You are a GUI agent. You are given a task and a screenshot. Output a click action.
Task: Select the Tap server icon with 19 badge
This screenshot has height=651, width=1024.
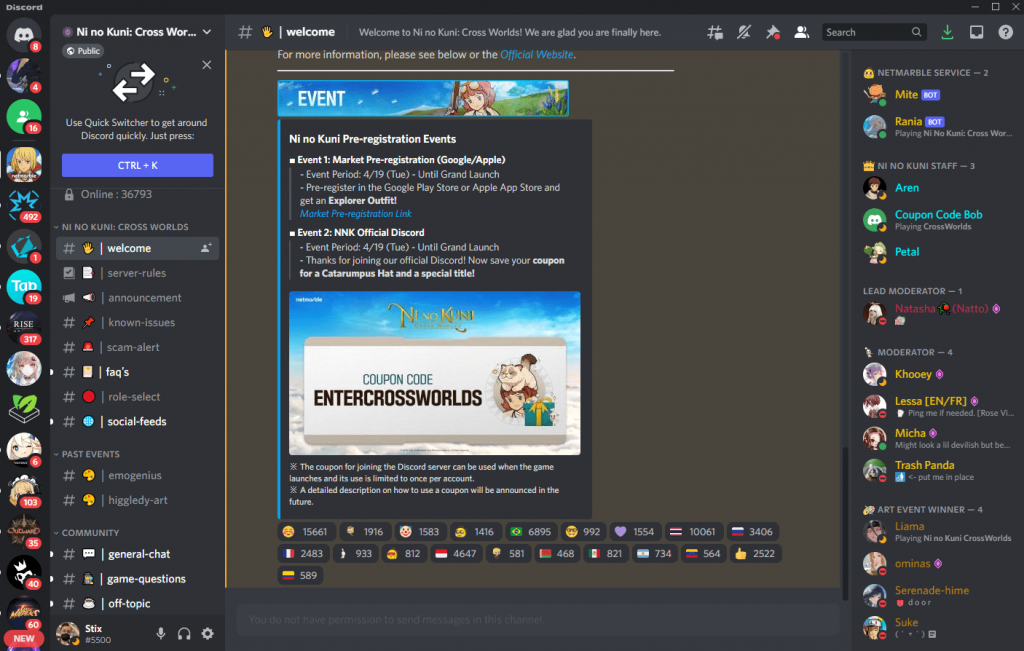[24, 287]
